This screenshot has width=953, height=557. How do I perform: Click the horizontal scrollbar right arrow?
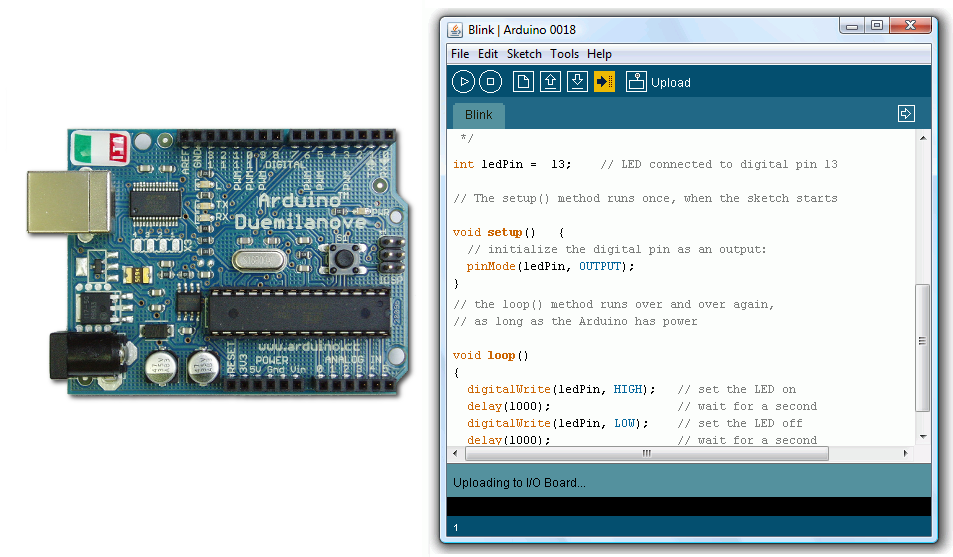coord(906,453)
